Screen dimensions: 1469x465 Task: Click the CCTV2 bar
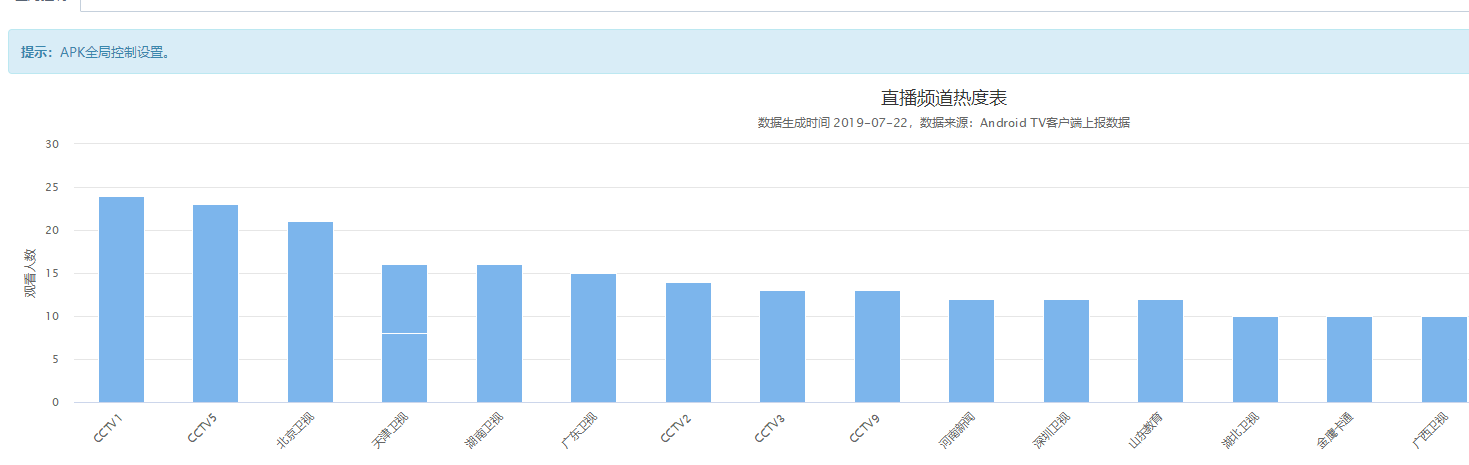688,343
